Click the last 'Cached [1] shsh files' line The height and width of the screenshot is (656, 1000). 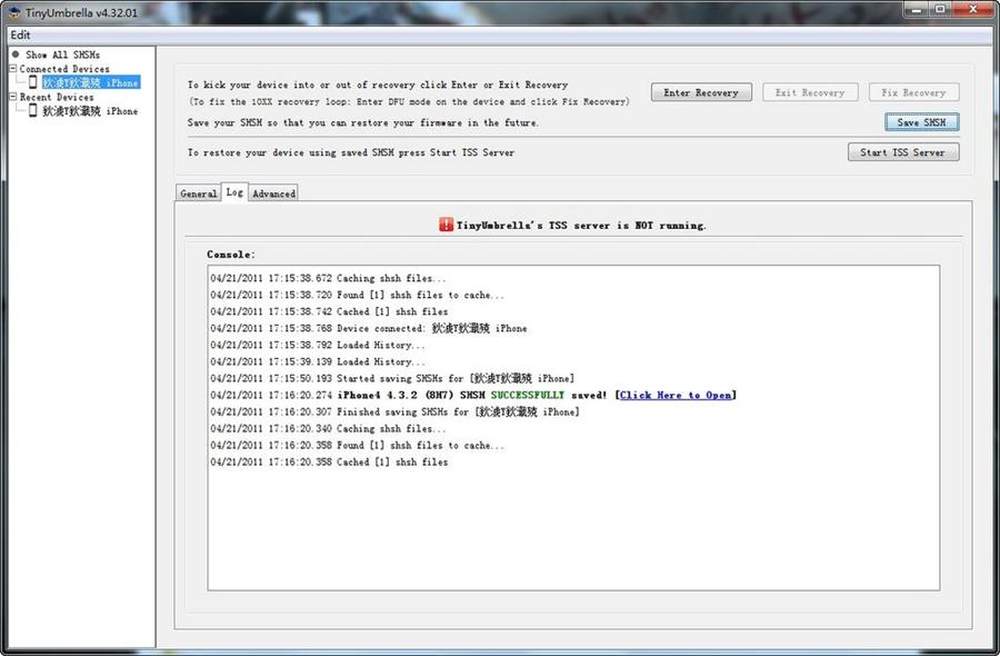point(329,462)
